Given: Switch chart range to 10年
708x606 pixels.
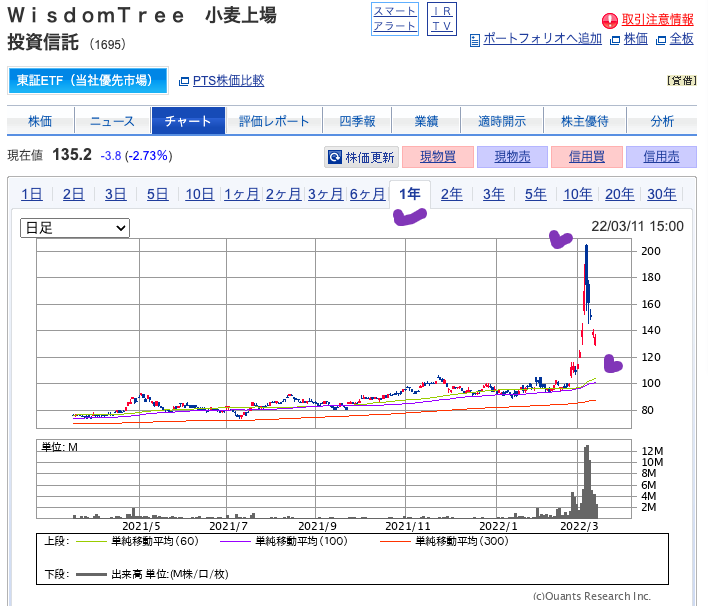Looking at the screenshot, I should [578, 194].
